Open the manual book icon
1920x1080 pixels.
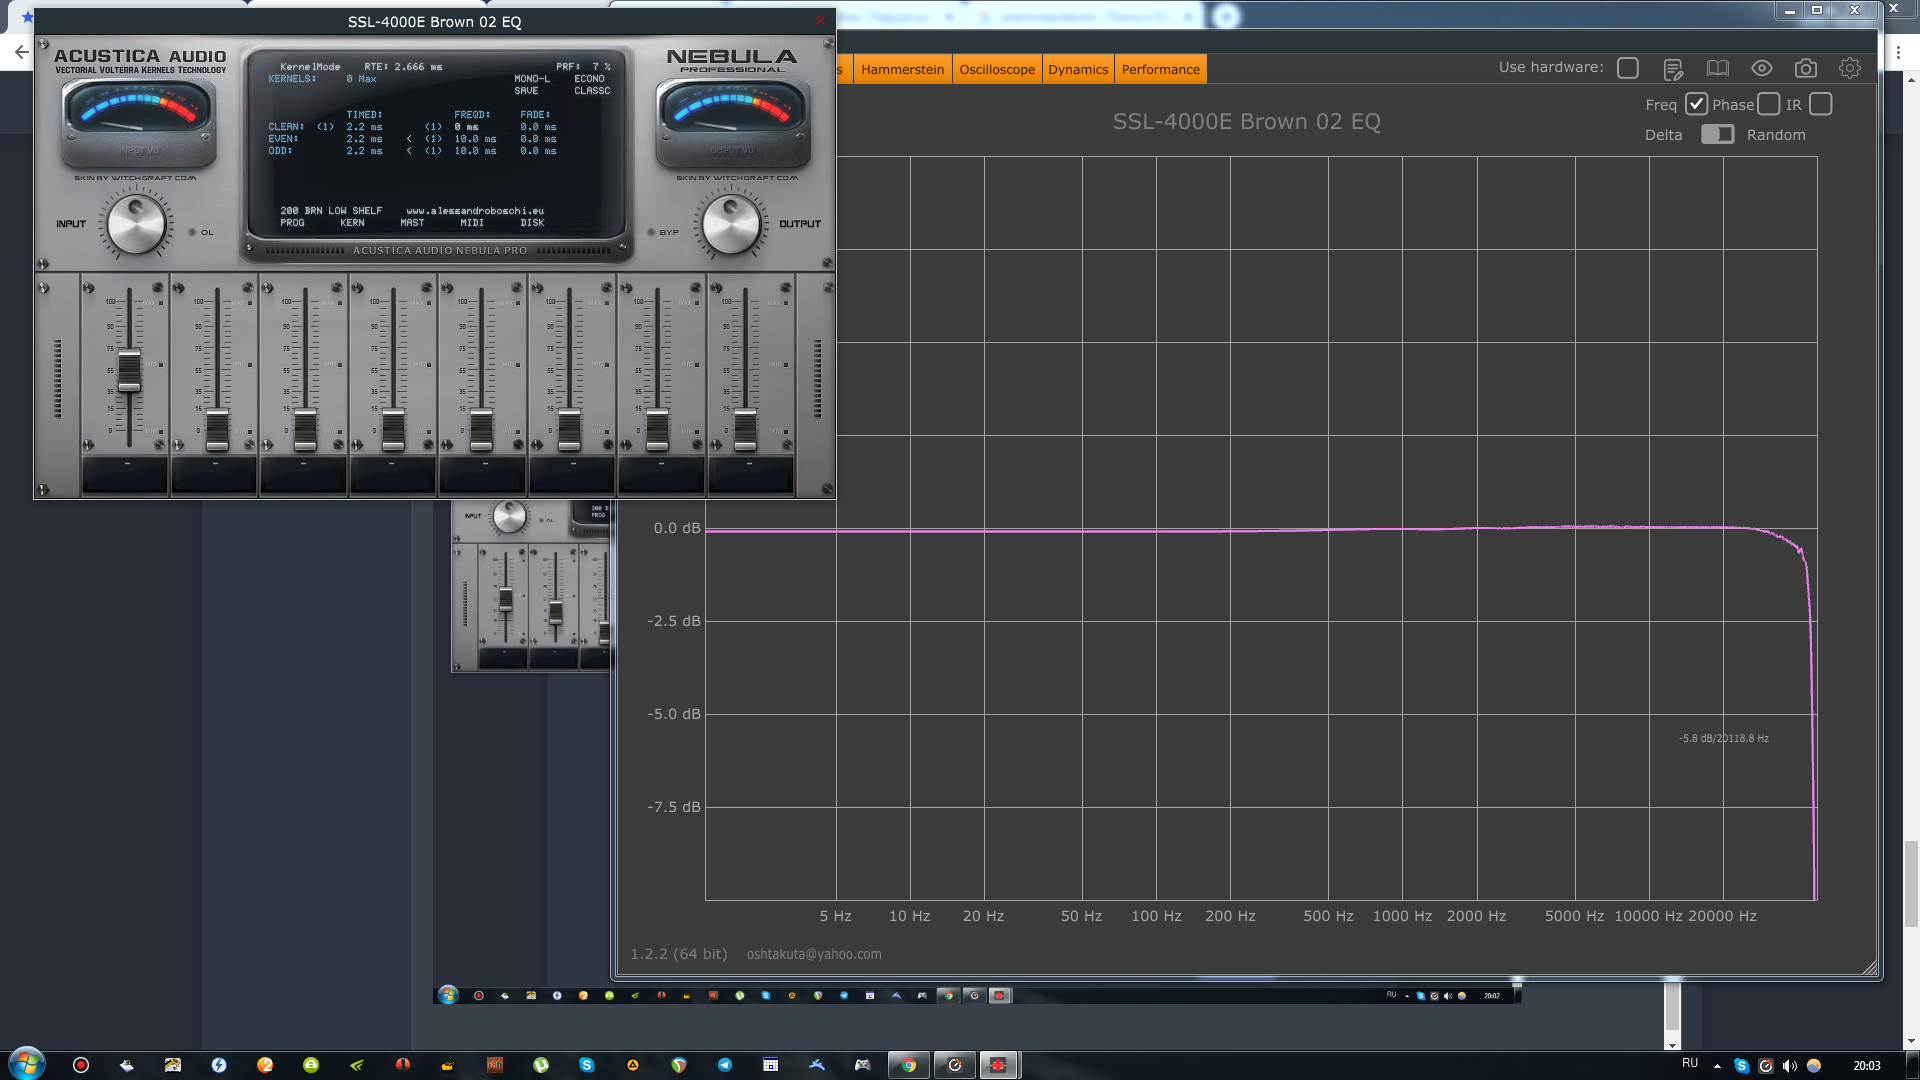pyautogui.click(x=1717, y=68)
